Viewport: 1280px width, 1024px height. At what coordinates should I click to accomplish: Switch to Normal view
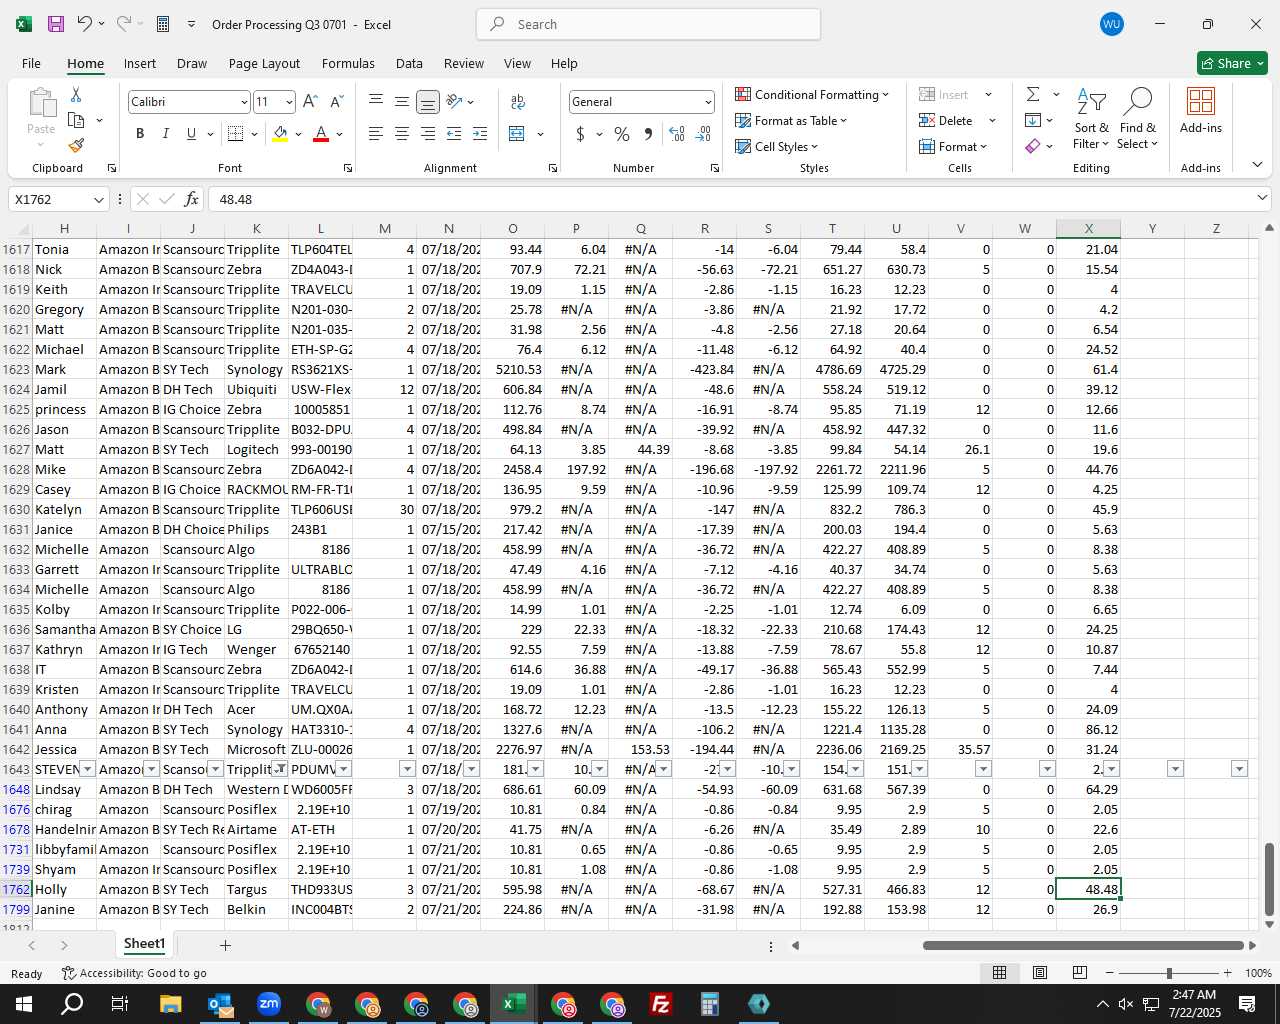point(999,973)
